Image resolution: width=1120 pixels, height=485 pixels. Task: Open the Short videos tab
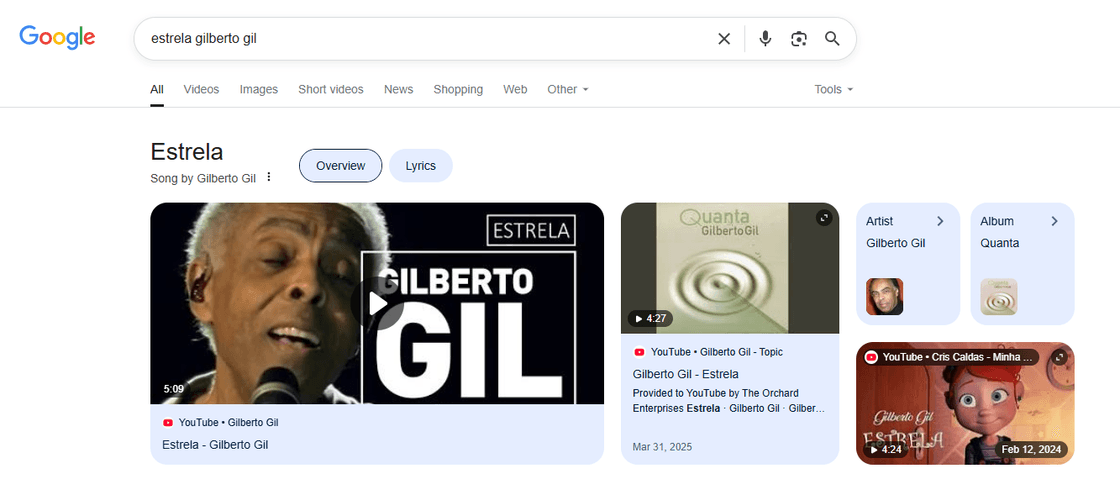point(331,89)
